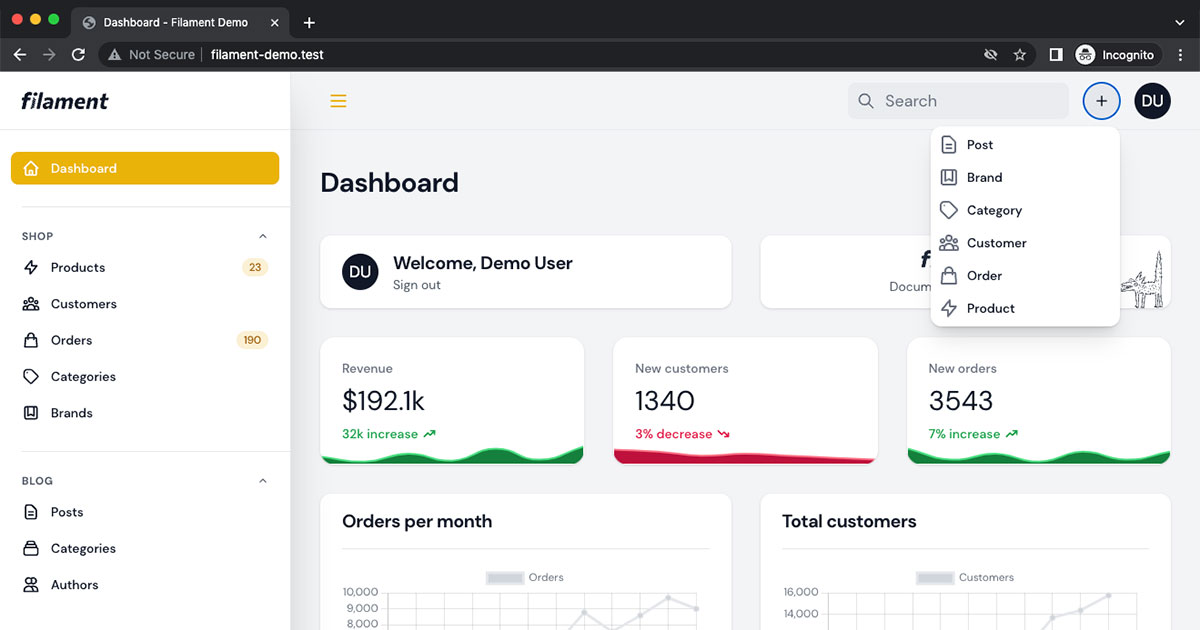
Task: Click the bookmark icon of Brand in dropdown
Action: pos(949,177)
